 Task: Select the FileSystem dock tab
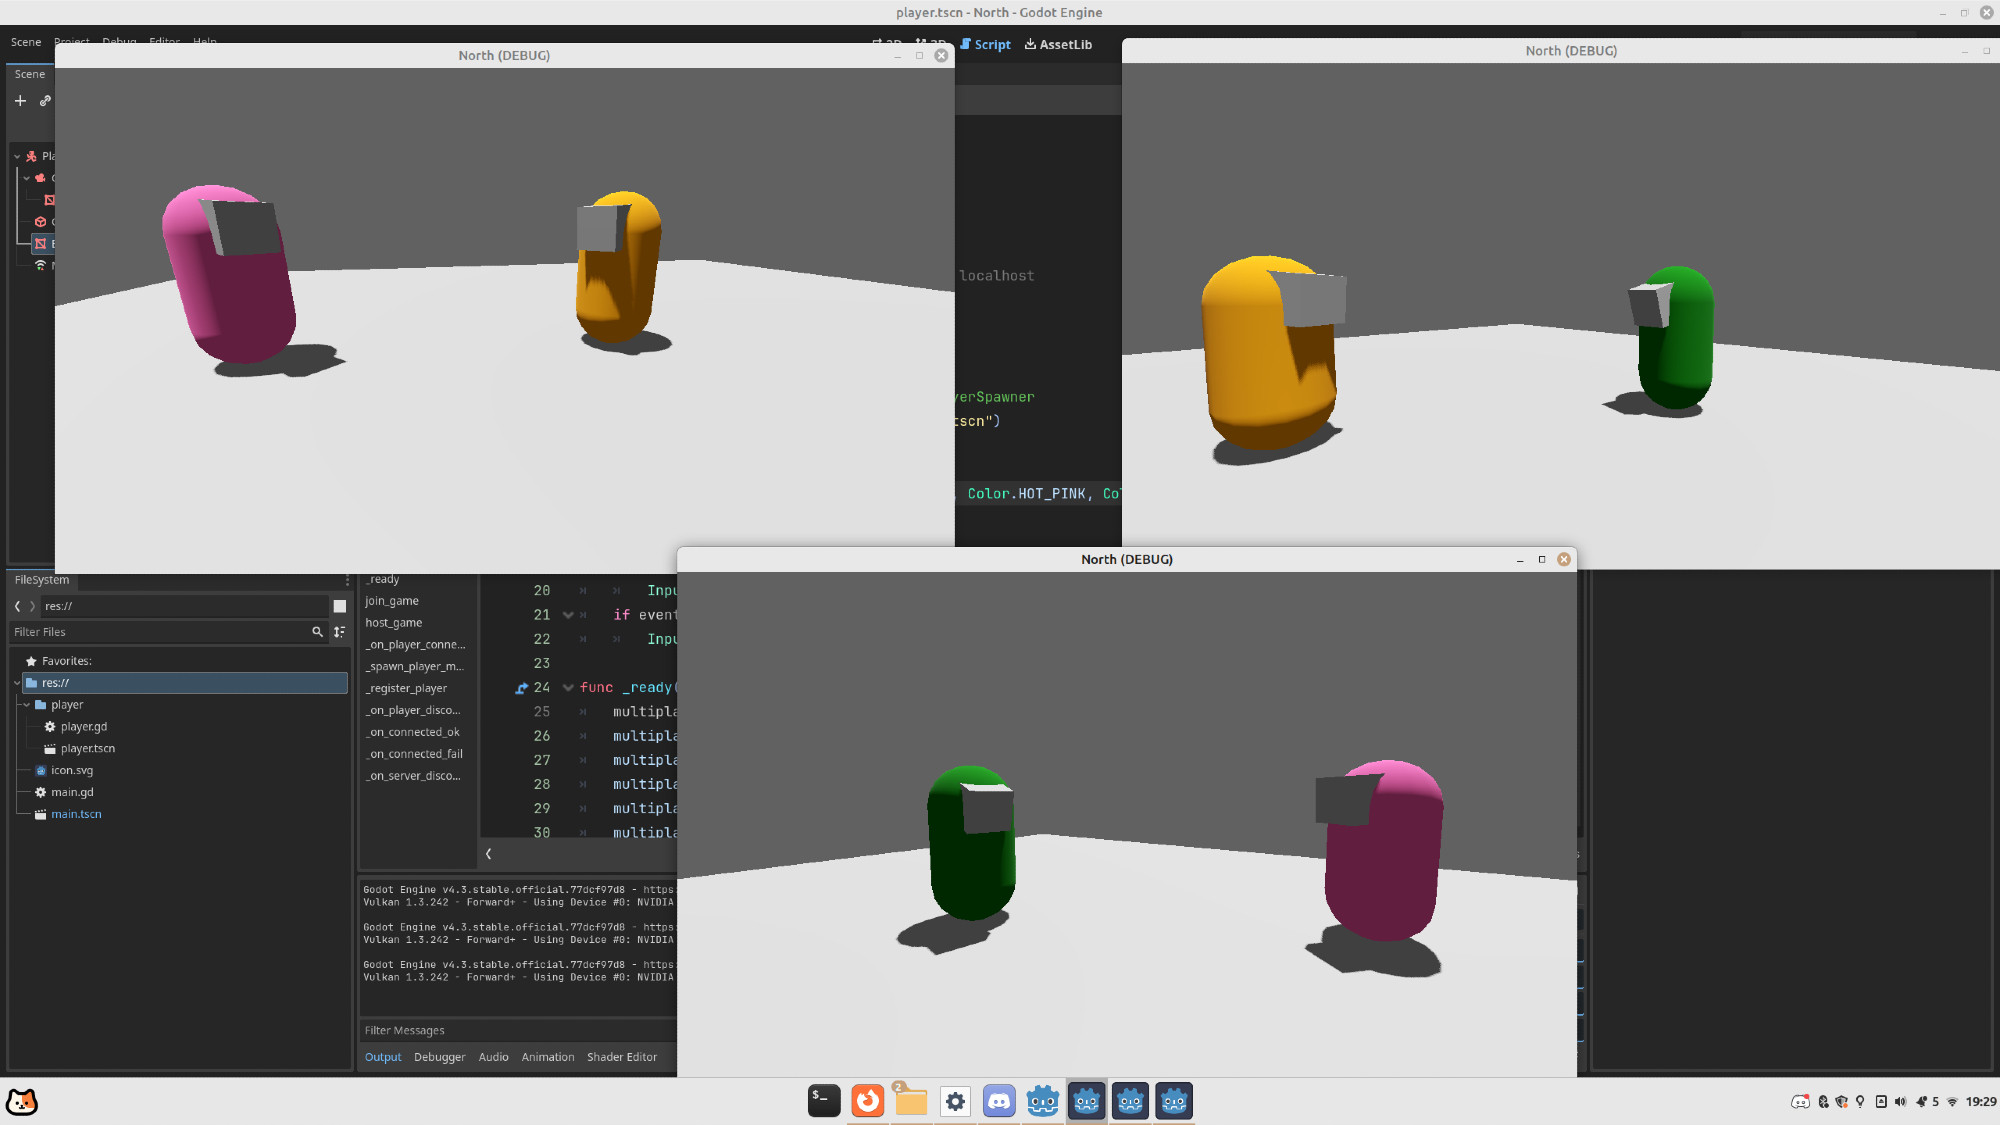click(42, 580)
